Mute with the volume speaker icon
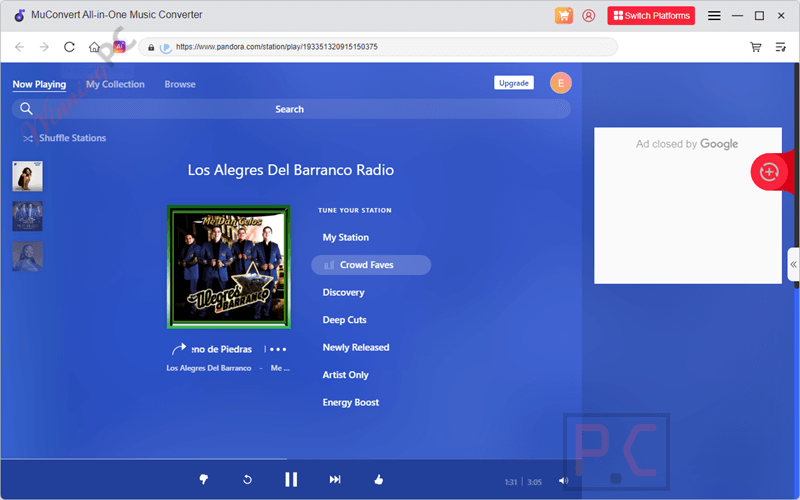 point(563,481)
